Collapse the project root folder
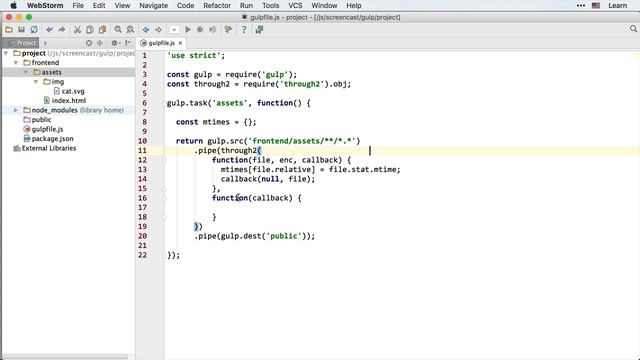Viewport: 640px width, 360px height. click(6, 53)
